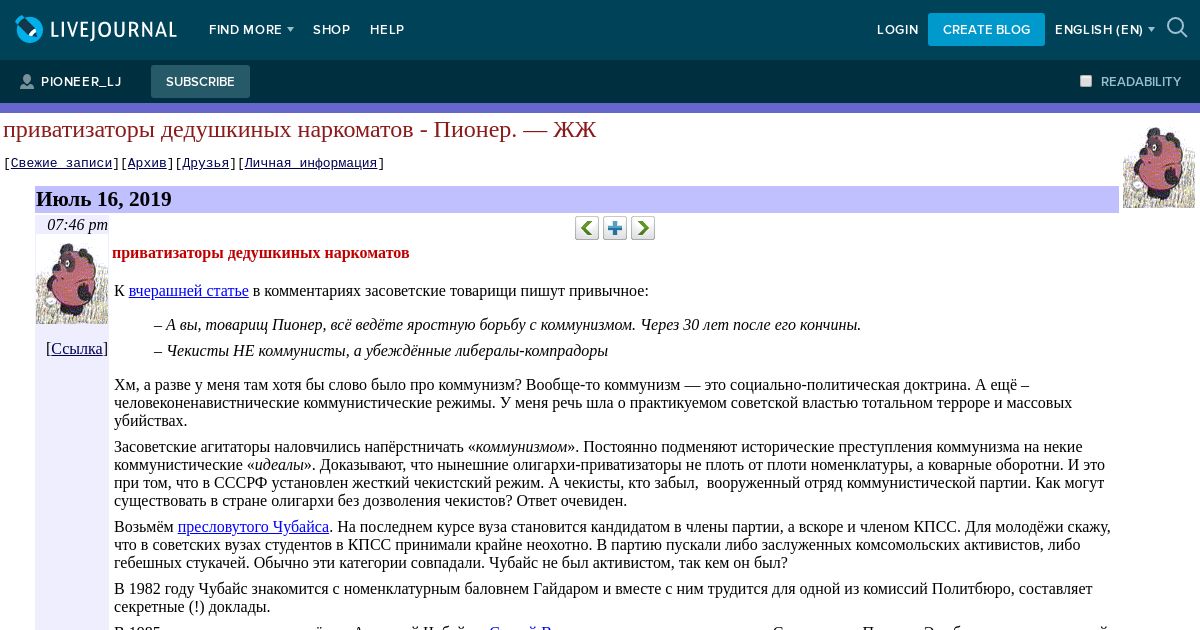The height and width of the screenshot is (630, 1200).
Task: Open the Ссылка permalink
Action: coord(77,348)
